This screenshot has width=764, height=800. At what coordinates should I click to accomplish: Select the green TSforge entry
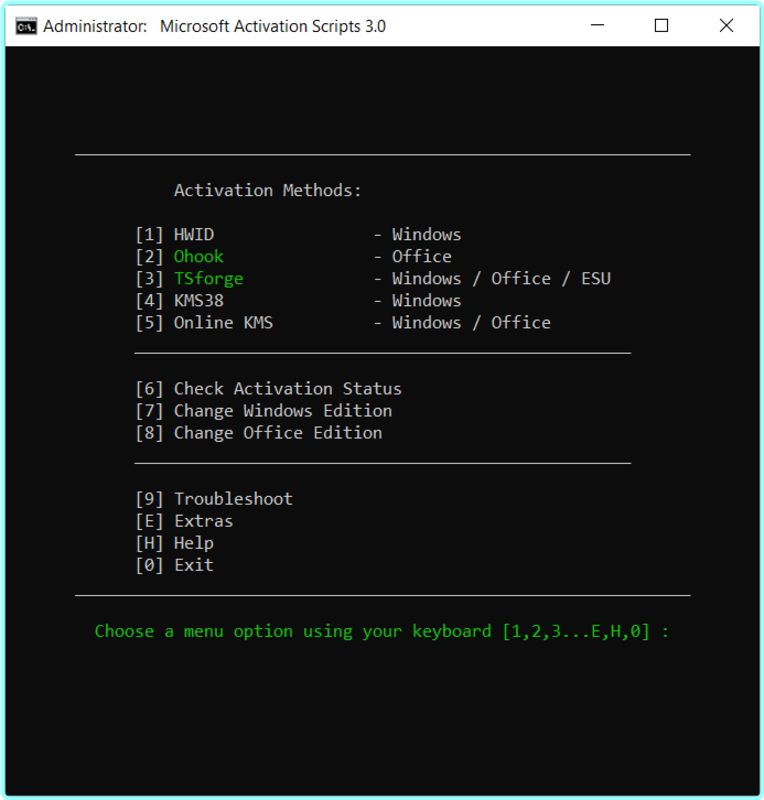point(208,279)
